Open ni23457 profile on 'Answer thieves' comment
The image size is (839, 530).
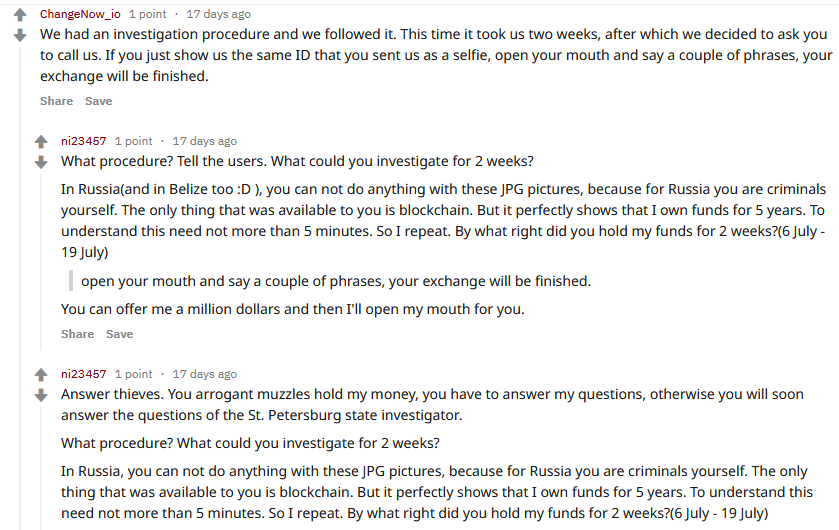tap(83, 374)
